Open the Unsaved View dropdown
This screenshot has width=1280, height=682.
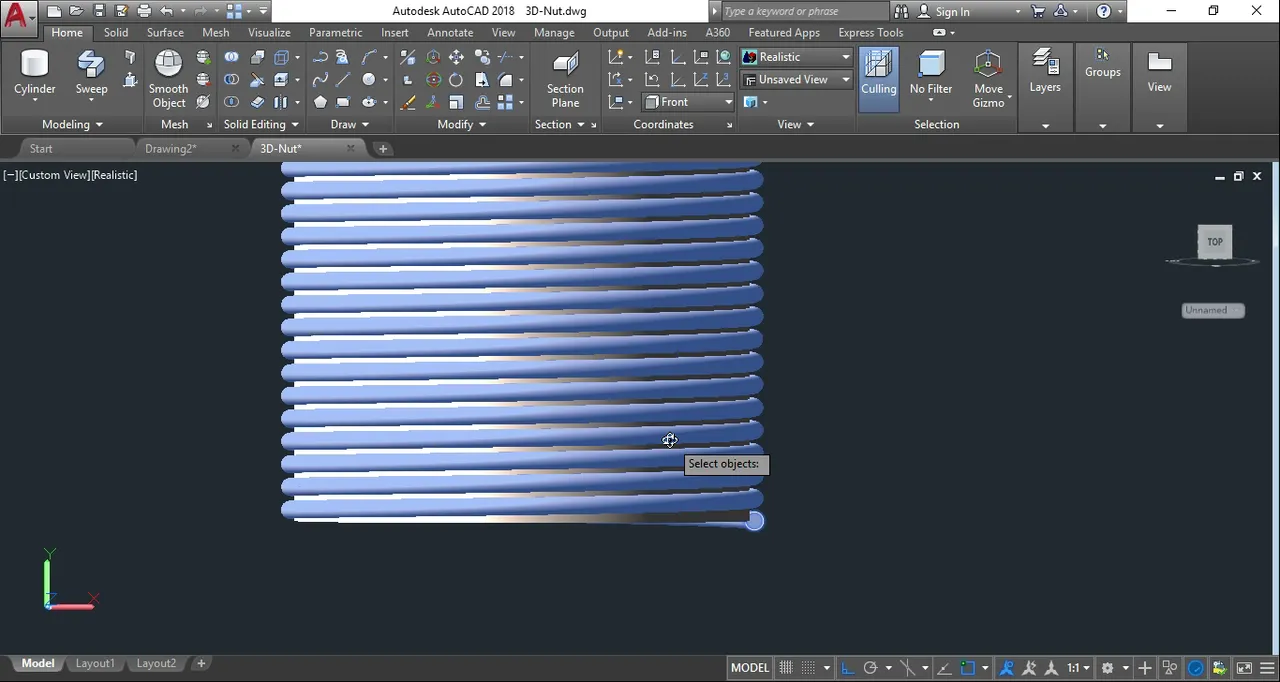(796, 79)
